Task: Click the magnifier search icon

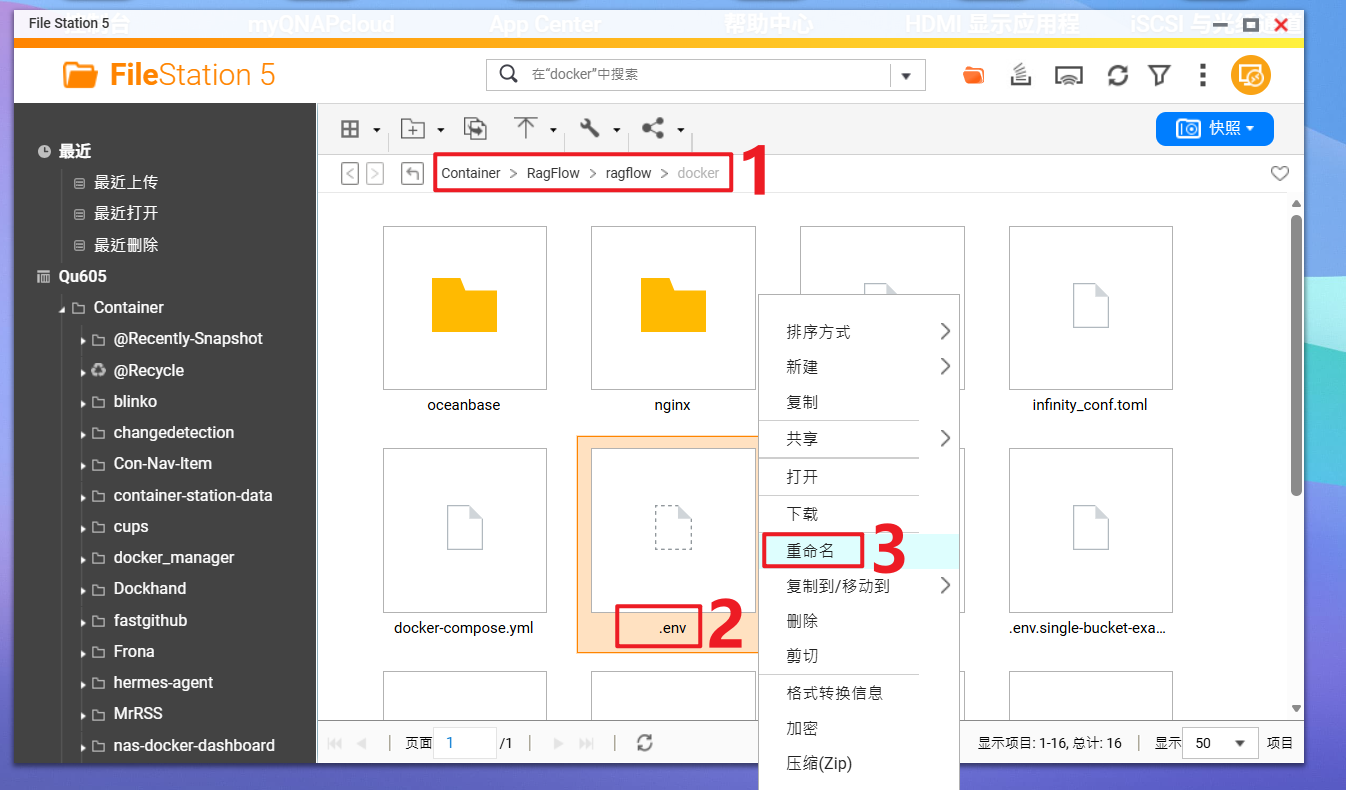Action: click(508, 74)
